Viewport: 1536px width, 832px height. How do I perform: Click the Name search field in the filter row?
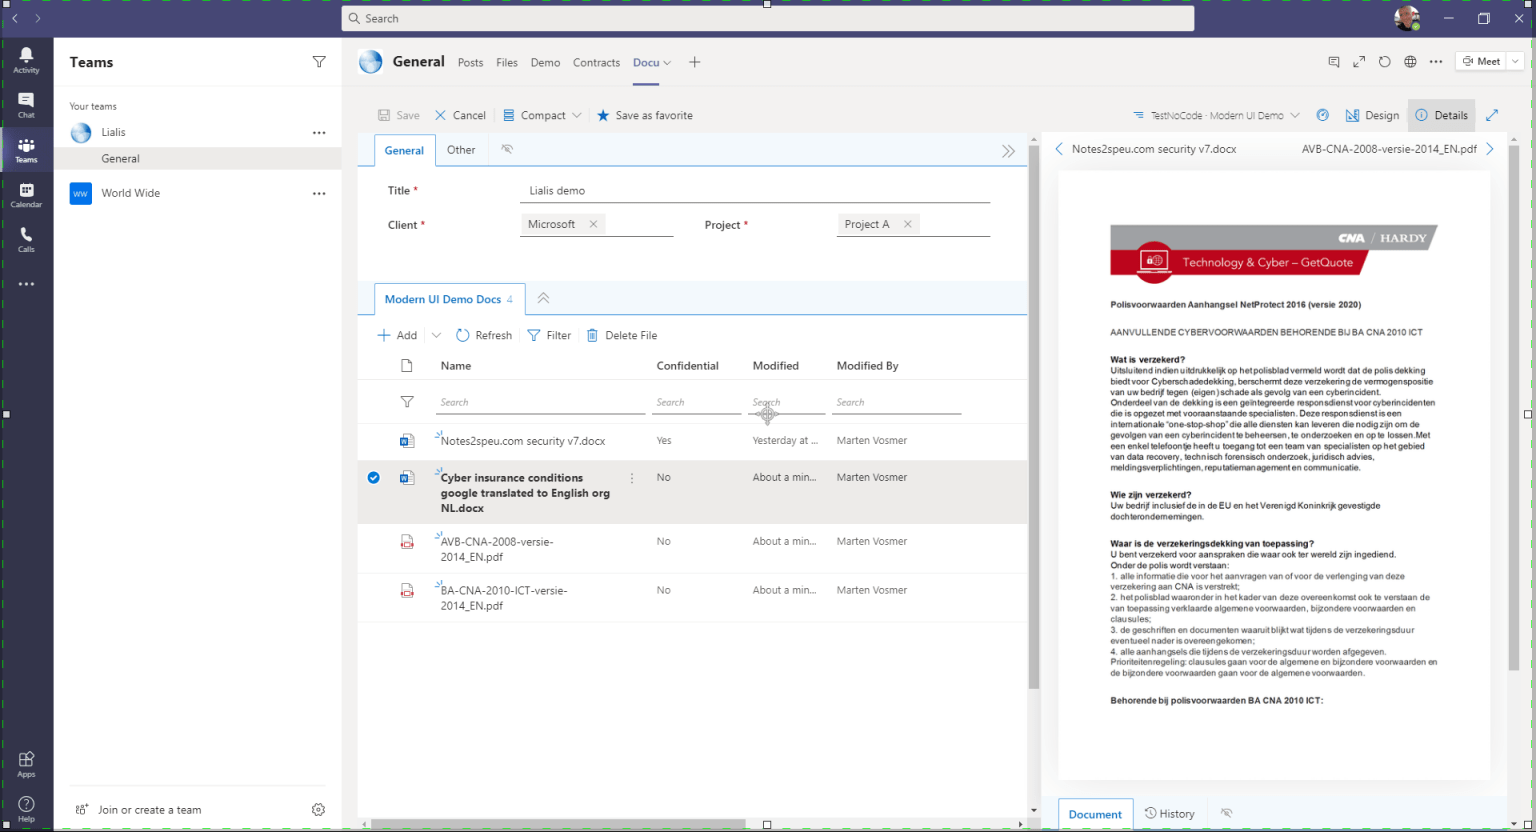pyautogui.click(x=540, y=402)
